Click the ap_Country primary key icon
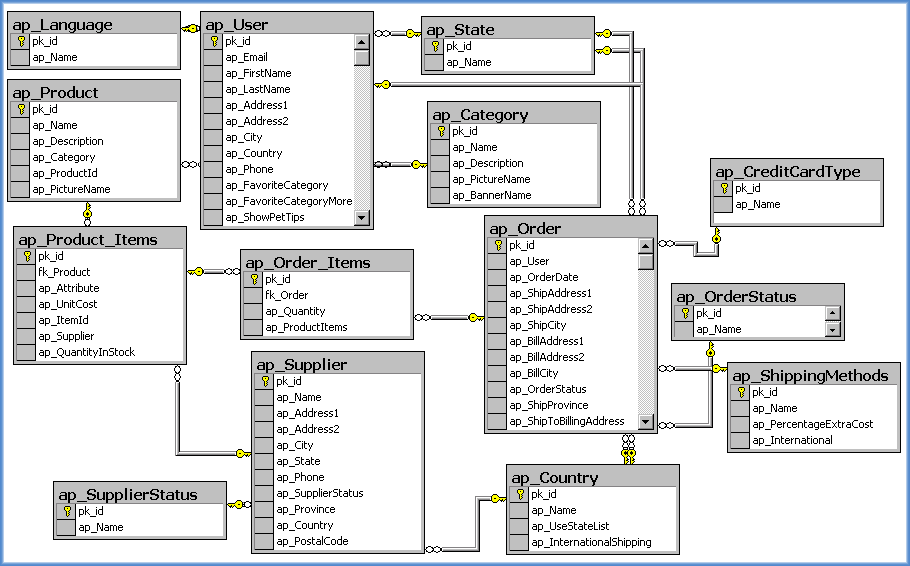This screenshot has height=566, width=910. point(520,494)
